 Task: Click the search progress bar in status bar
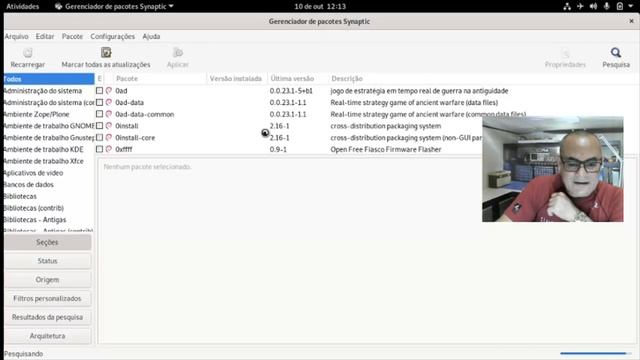click(x=595, y=353)
